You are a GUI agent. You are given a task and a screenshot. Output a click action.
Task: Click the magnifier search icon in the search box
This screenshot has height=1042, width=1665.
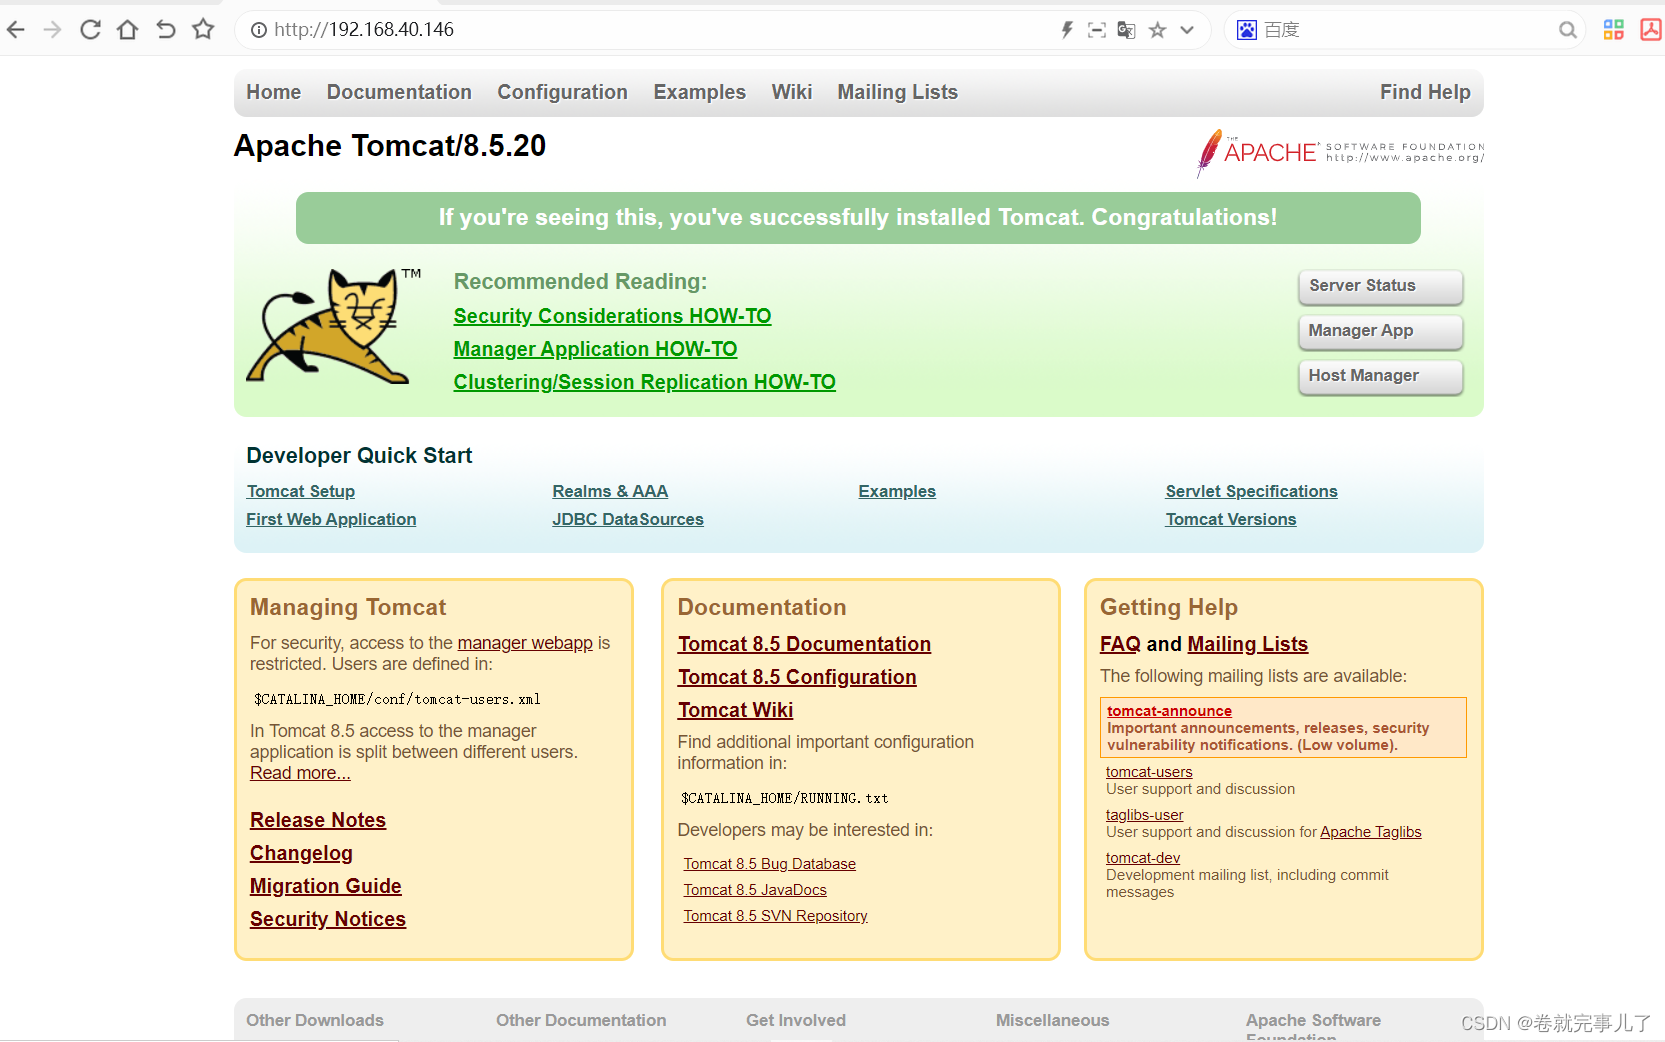click(1568, 30)
